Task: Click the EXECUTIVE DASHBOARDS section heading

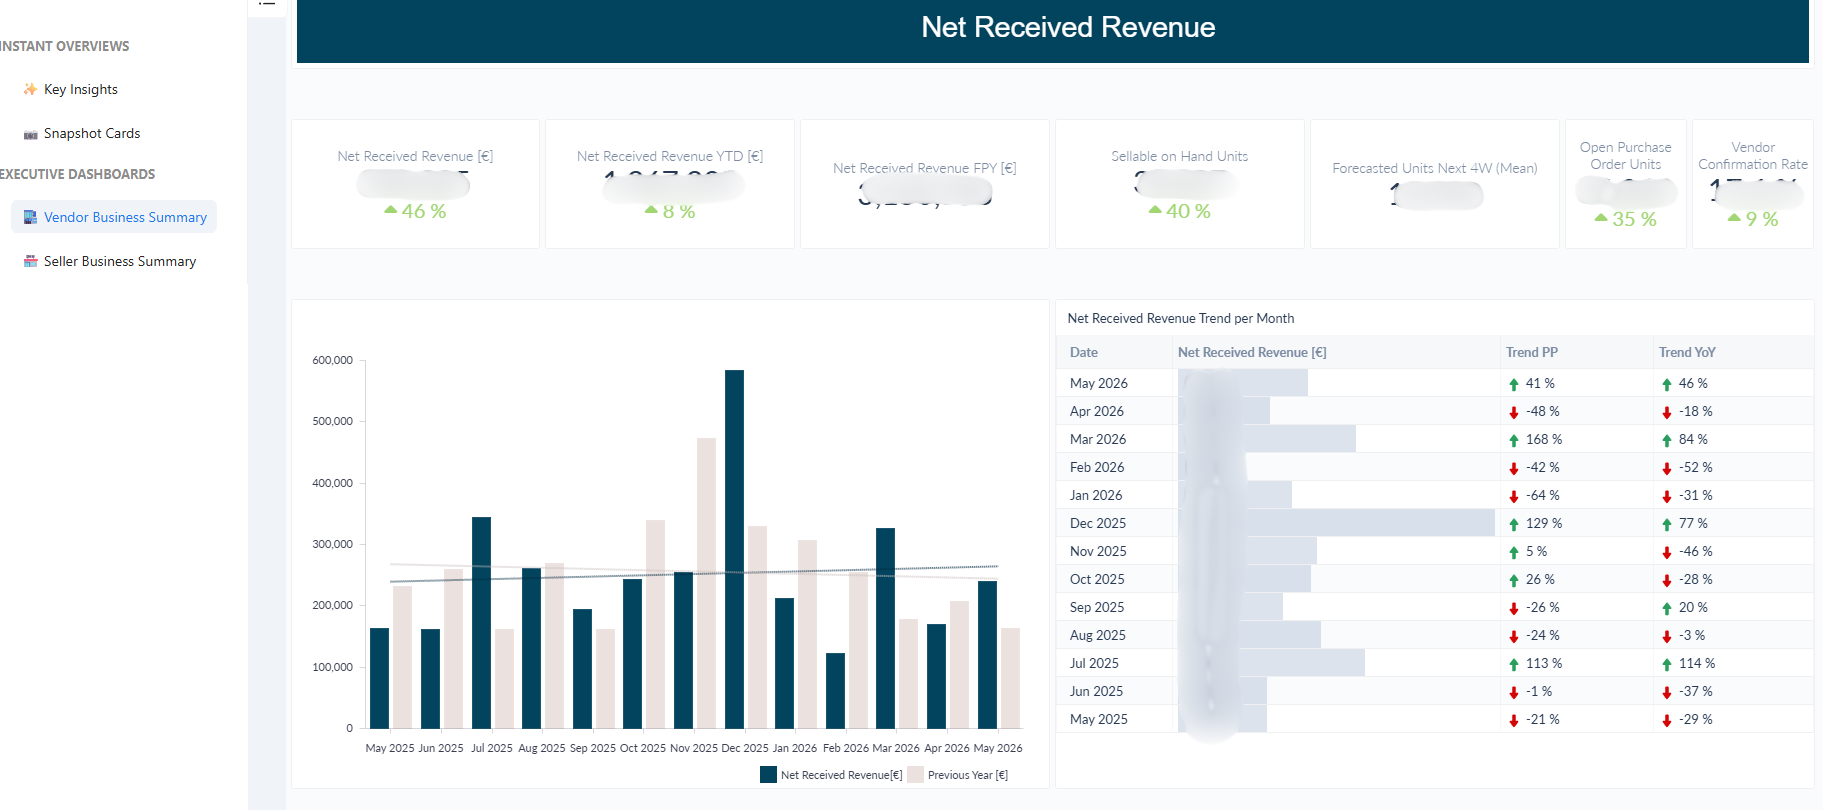Action: tap(77, 174)
